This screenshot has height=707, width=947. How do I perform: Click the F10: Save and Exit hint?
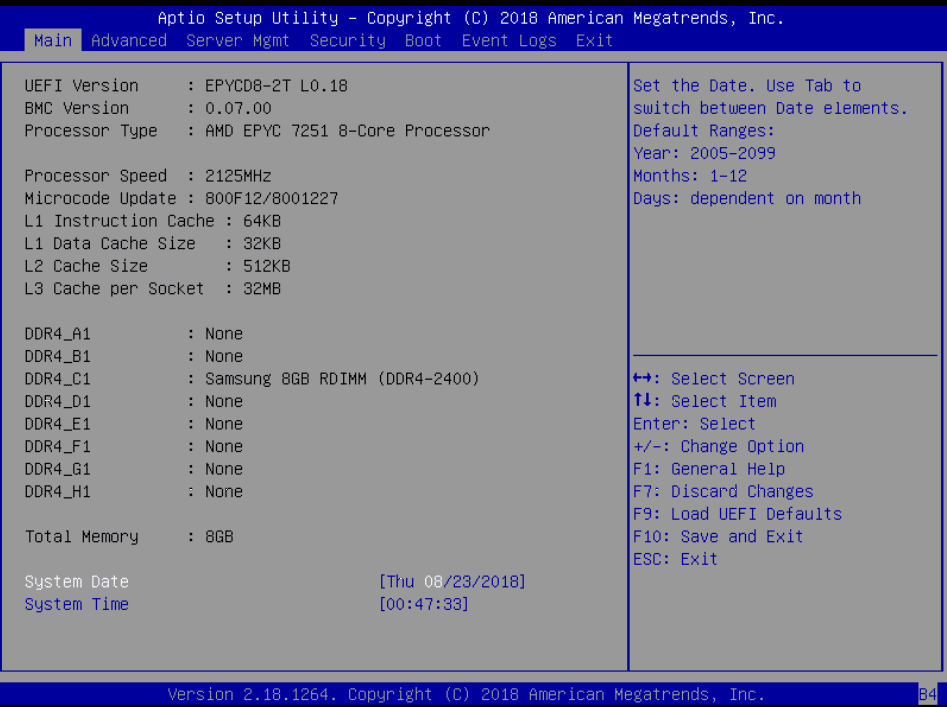pos(718,537)
